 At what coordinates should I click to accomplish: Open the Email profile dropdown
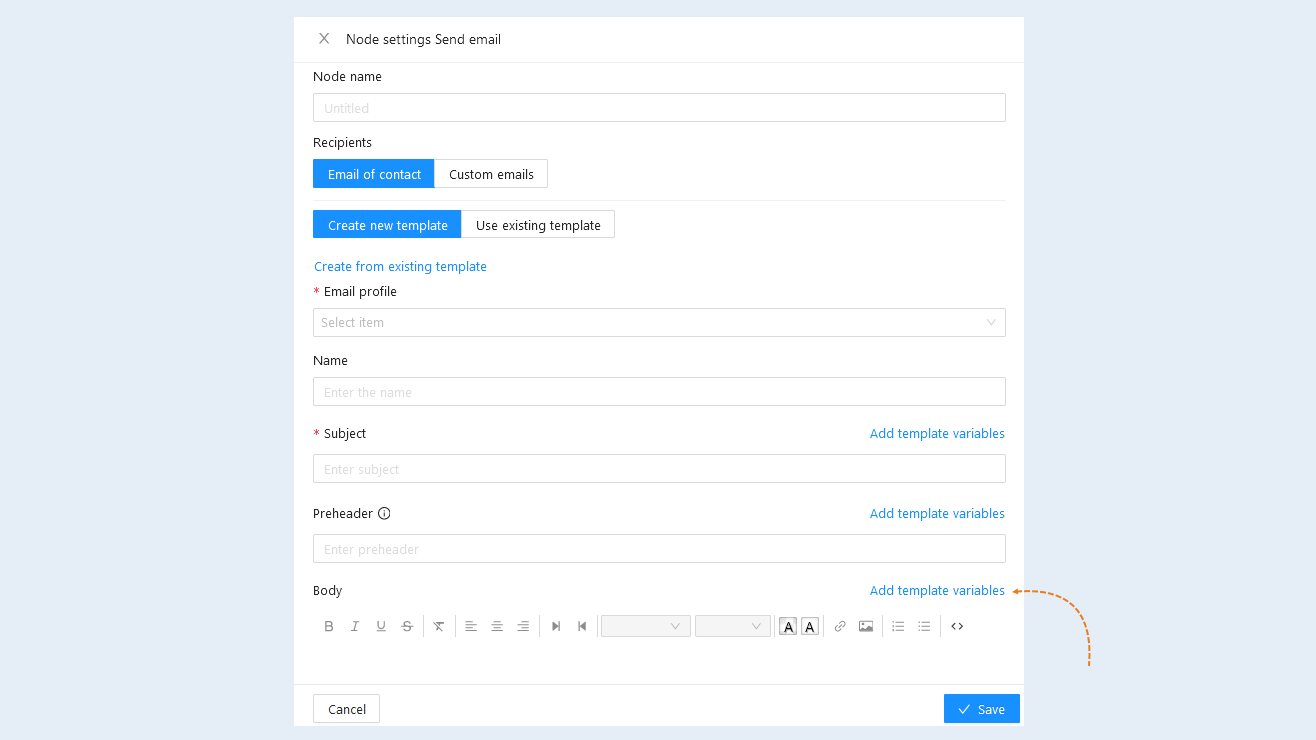coord(659,322)
